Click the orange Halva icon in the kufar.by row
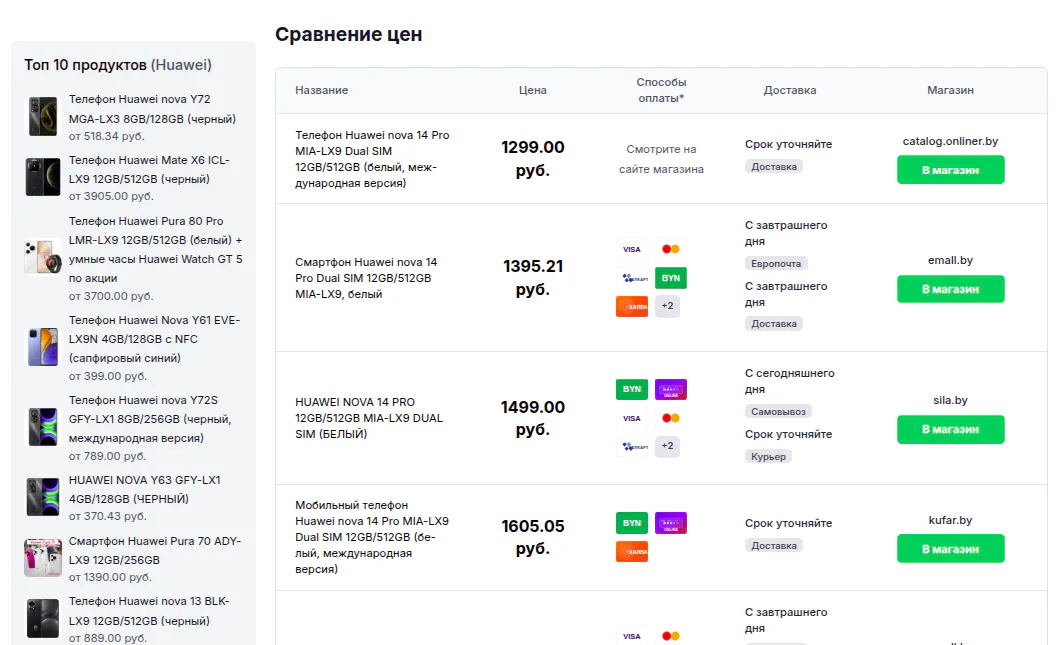 pyautogui.click(x=631, y=552)
